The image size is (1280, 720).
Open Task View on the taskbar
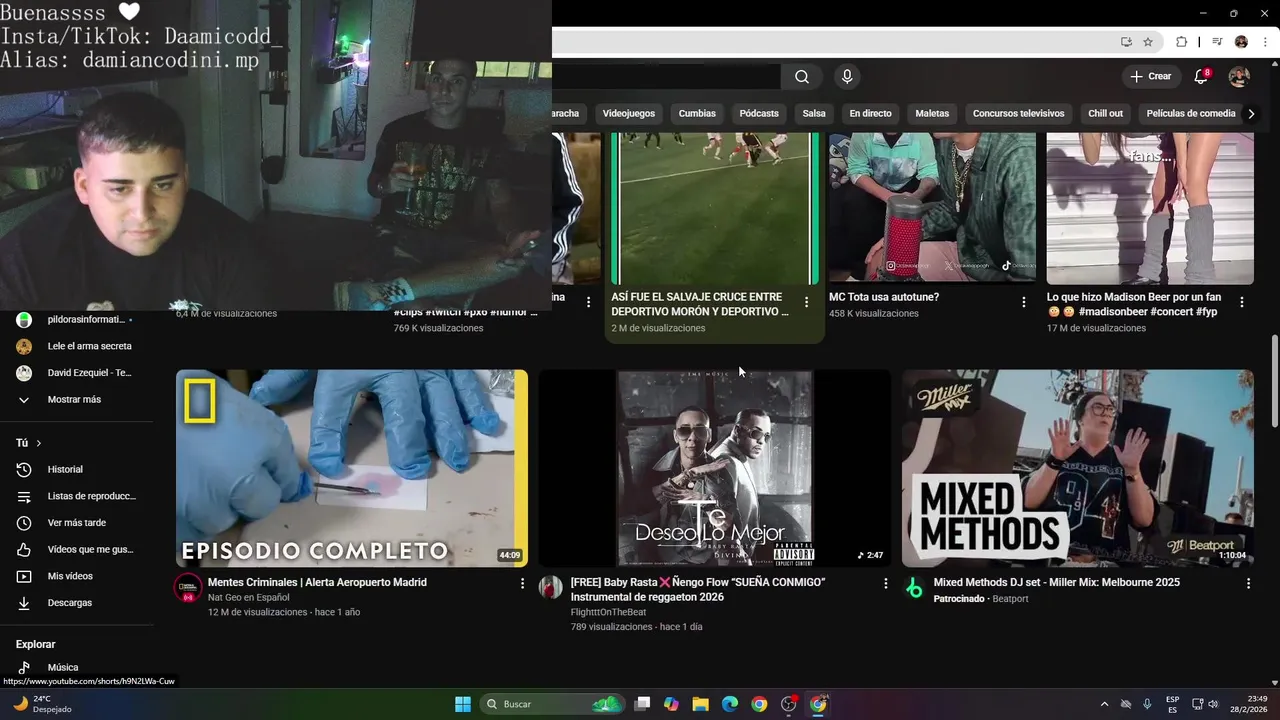[643, 704]
